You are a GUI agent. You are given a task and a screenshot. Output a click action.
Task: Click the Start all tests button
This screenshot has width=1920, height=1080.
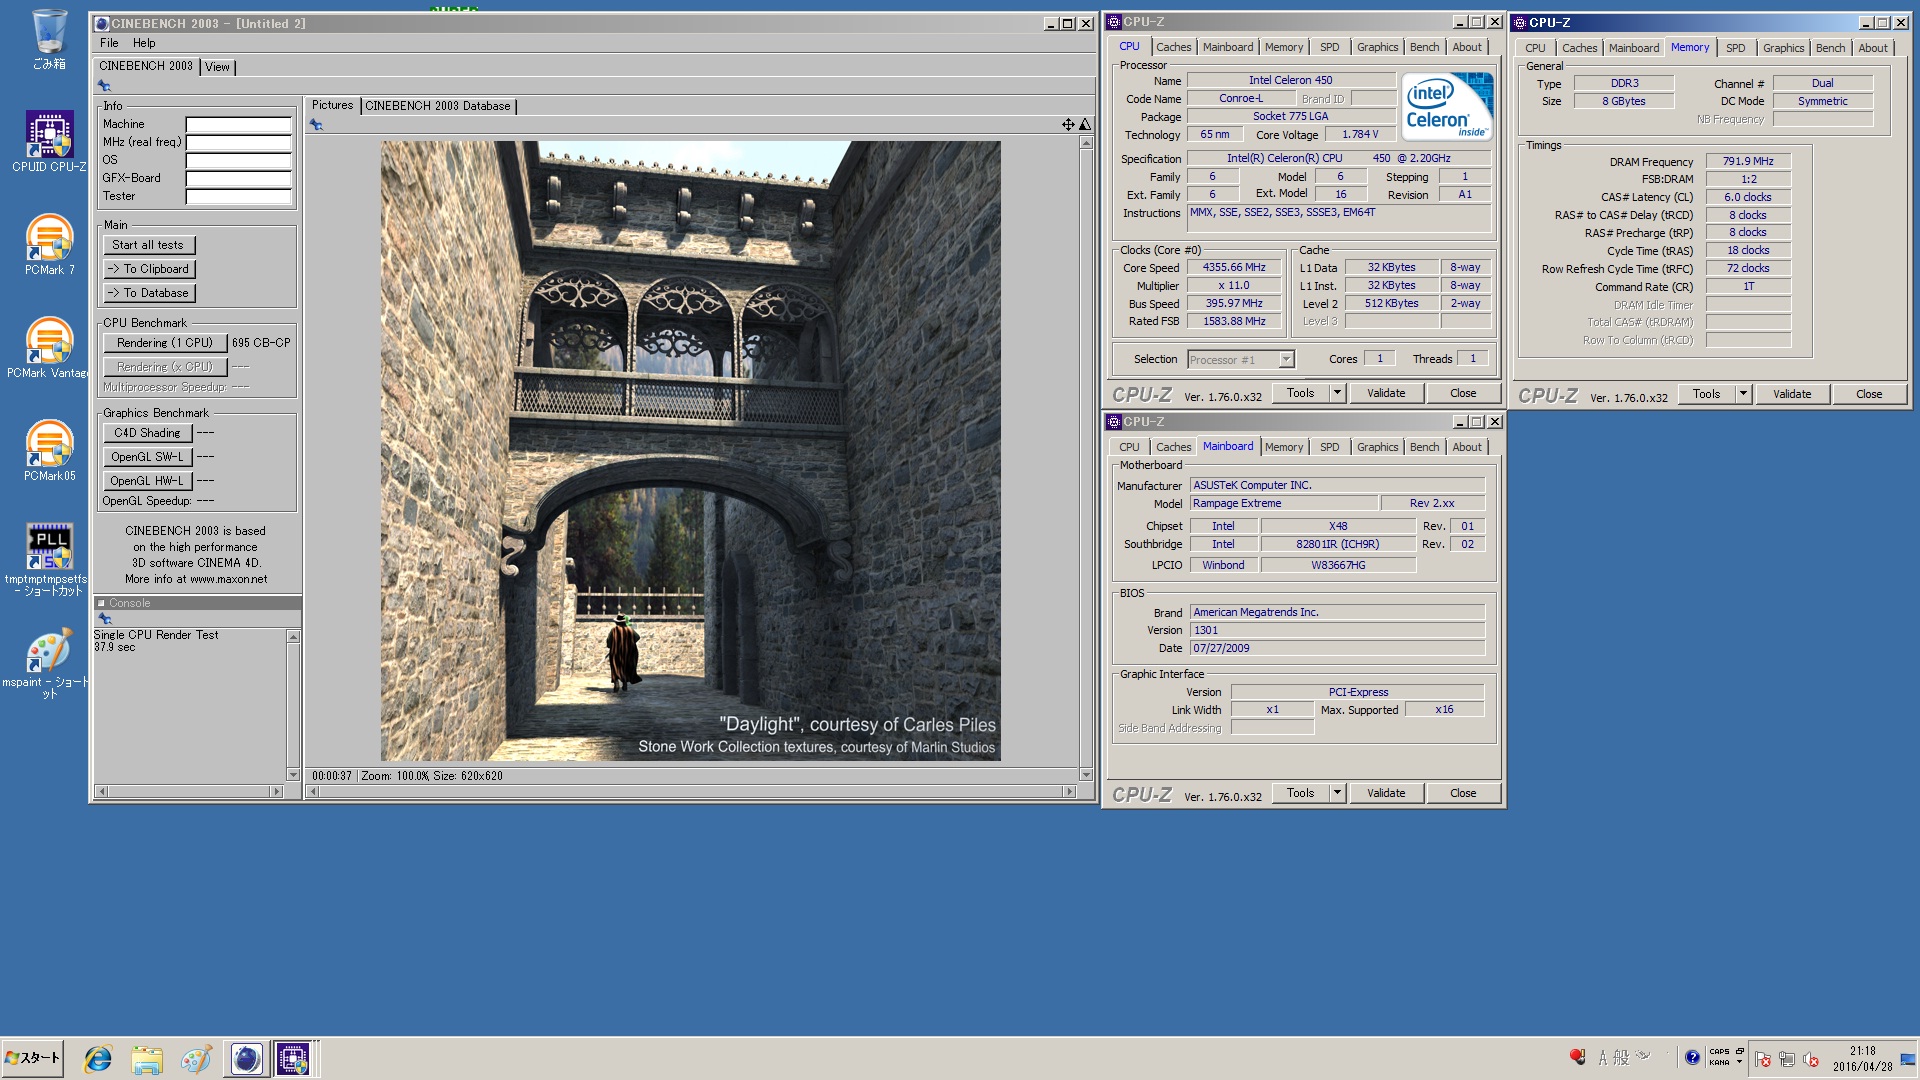[148, 245]
